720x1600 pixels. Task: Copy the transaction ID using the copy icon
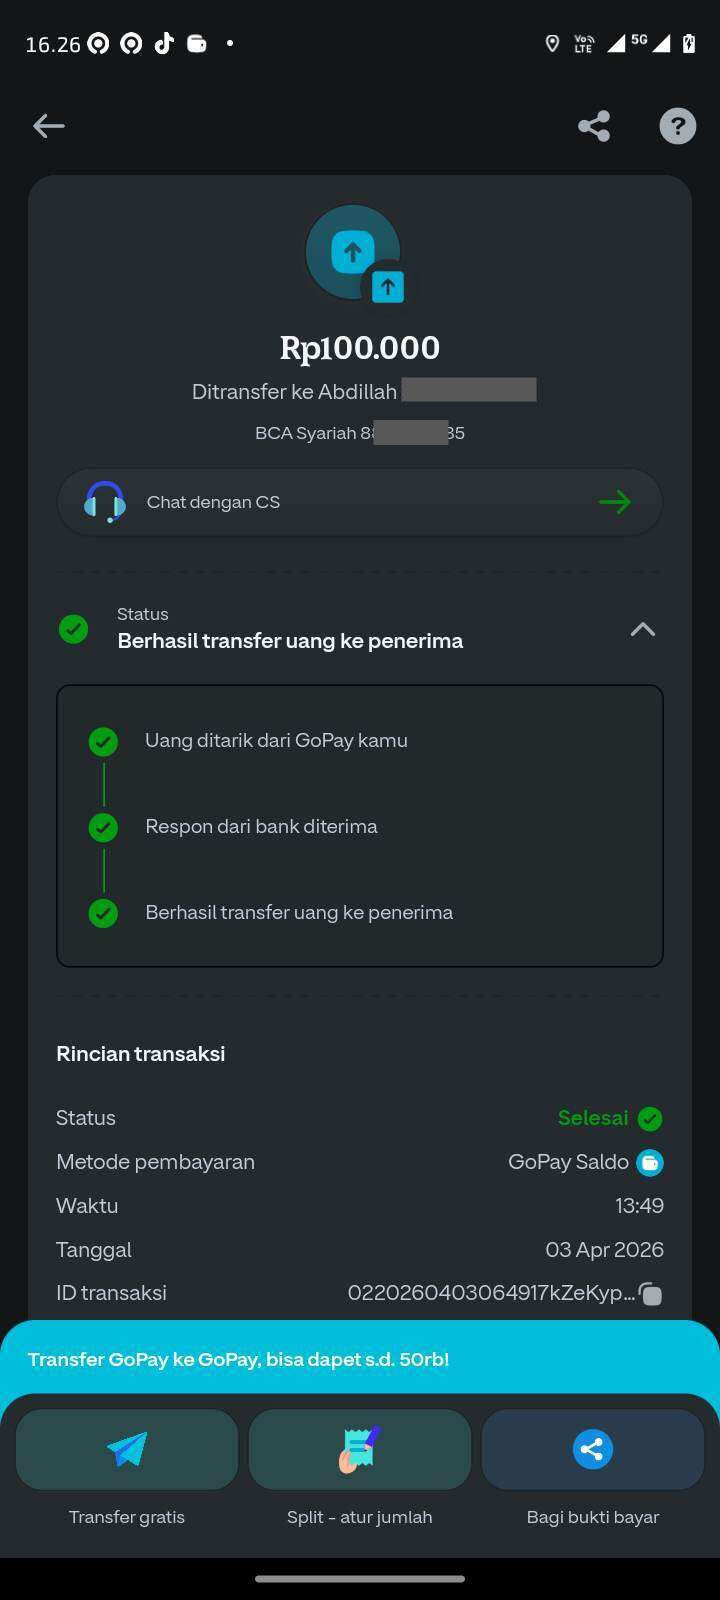tap(650, 1293)
